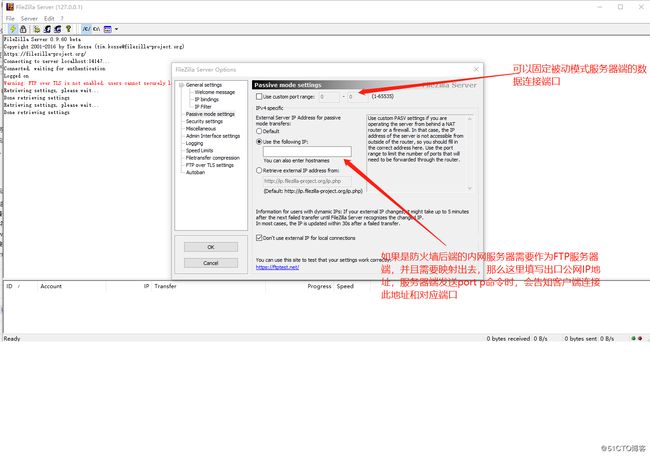Open IP Filter settings page
This screenshot has height=456, width=650.
(203, 107)
